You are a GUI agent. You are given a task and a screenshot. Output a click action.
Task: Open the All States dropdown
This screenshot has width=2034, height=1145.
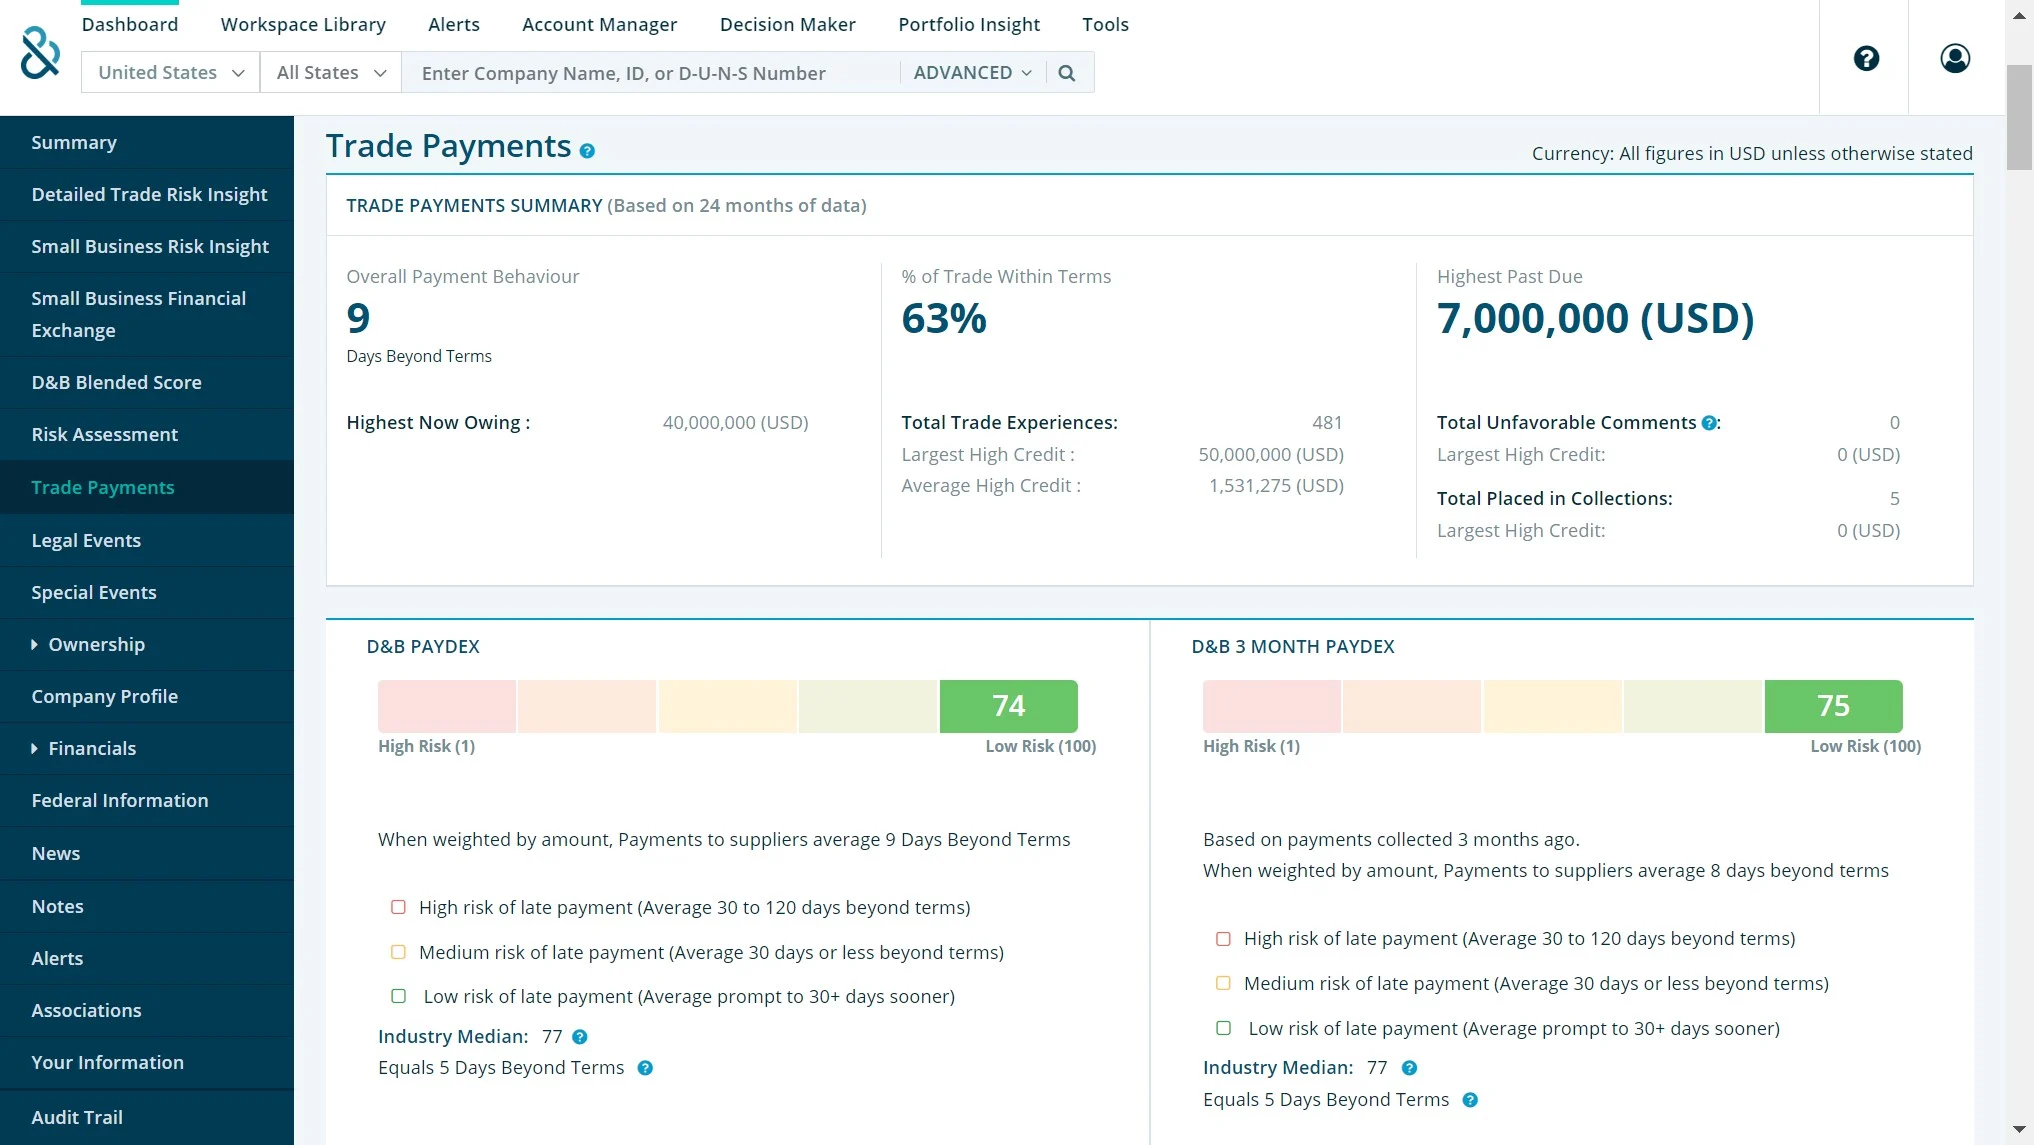[x=331, y=73]
